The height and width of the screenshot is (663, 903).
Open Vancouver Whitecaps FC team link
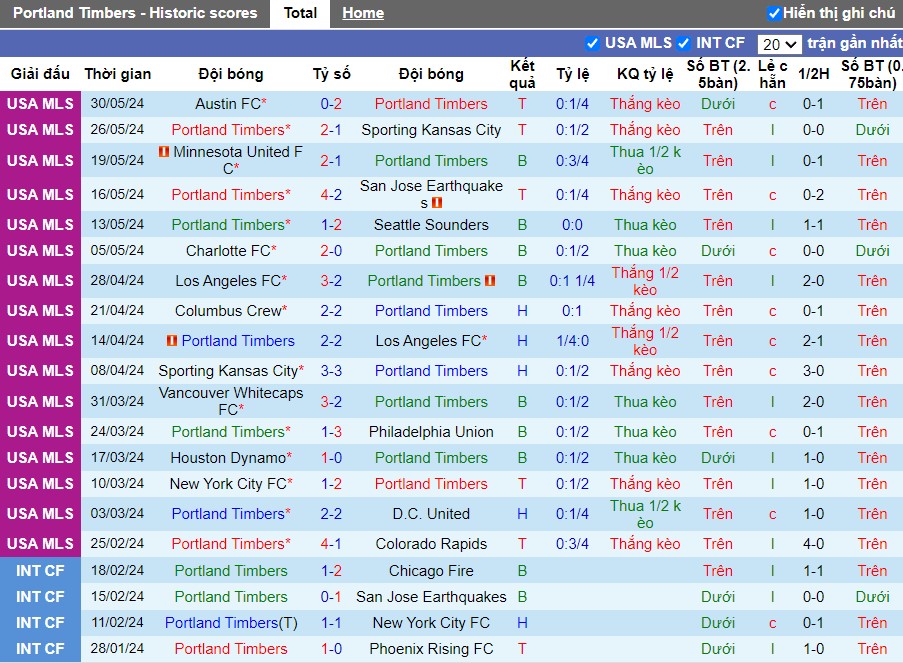pos(231,401)
